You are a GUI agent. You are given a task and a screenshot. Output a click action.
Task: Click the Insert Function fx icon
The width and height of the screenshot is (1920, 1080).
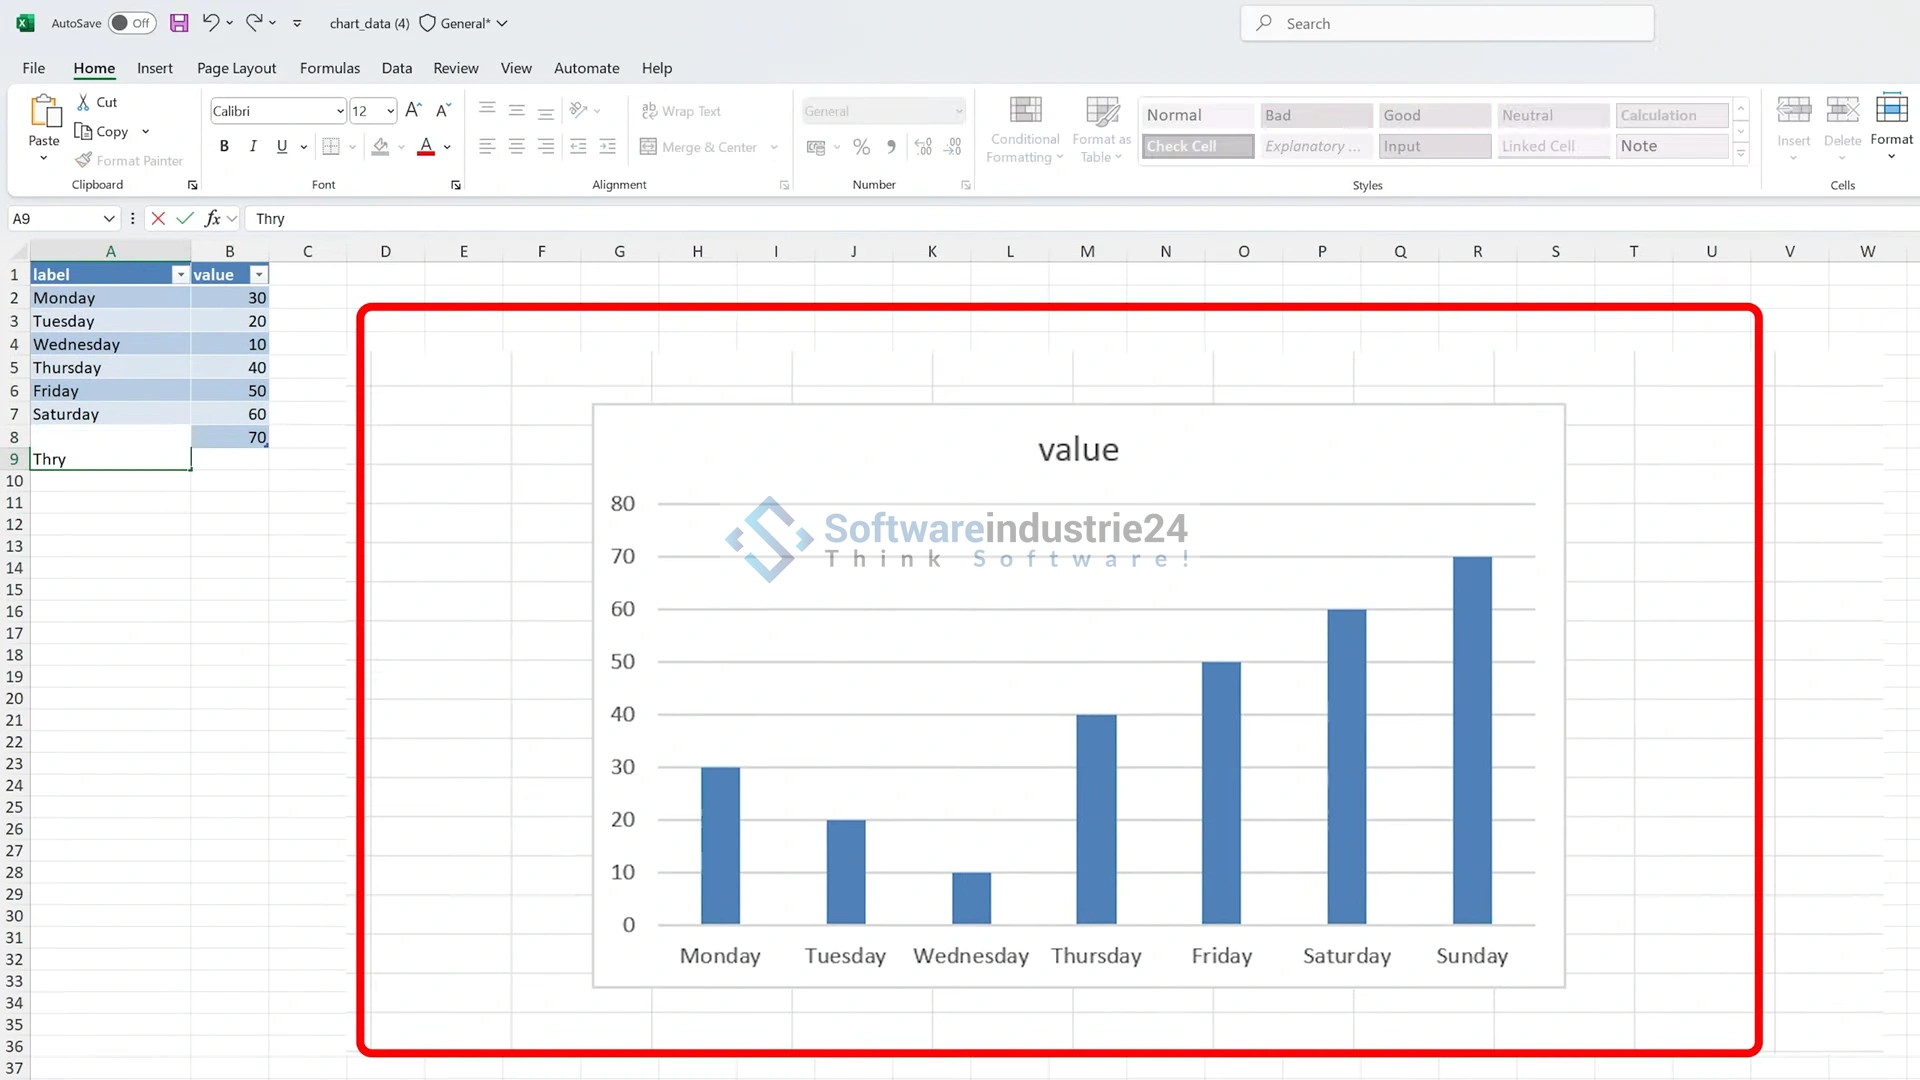point(212,218)
